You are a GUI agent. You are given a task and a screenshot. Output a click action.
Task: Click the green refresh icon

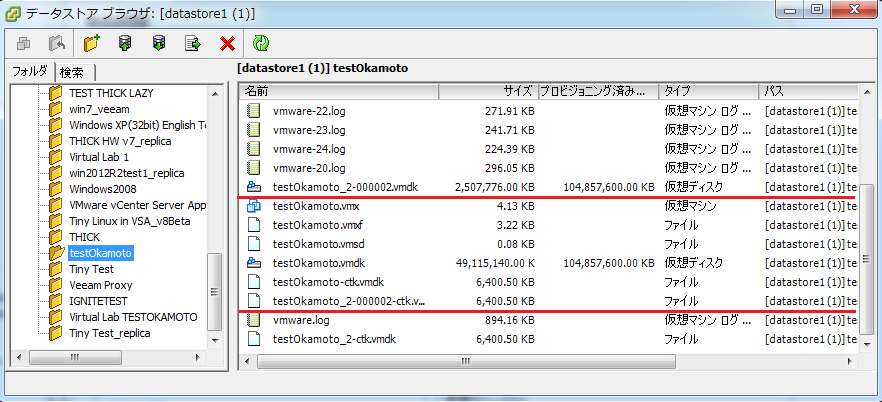coord(261,43)
